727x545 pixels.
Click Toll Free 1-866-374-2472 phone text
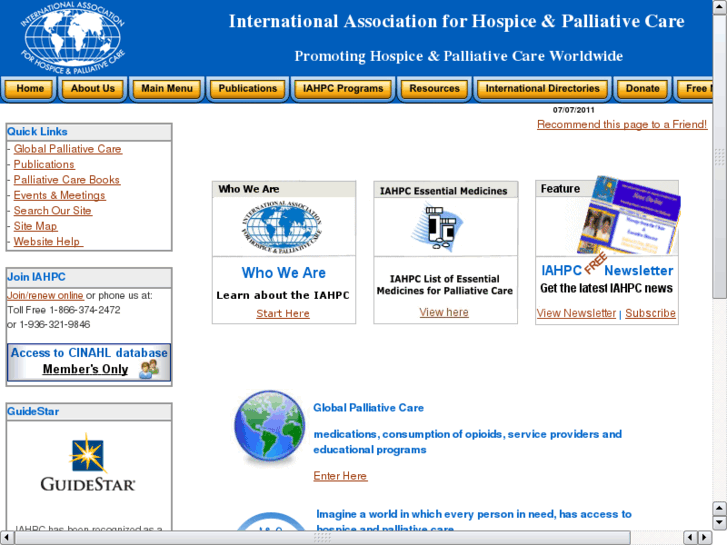coord(64,310)
